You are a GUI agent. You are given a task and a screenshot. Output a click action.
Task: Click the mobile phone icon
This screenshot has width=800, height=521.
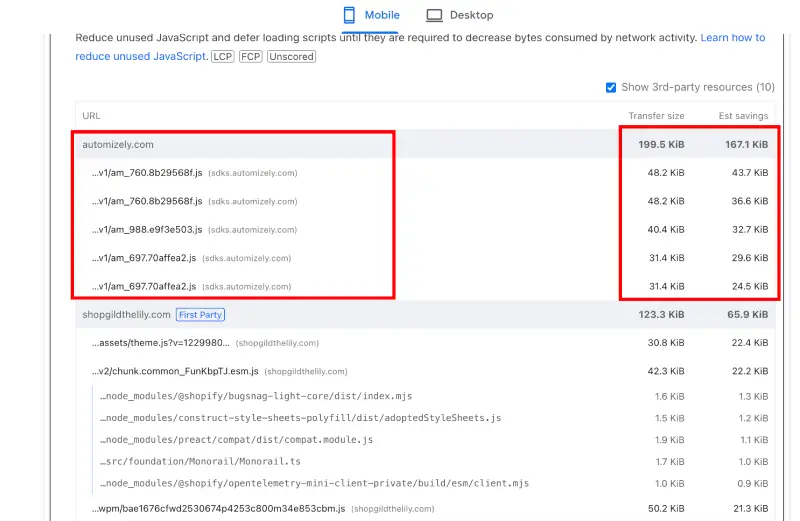click(349, 15)
